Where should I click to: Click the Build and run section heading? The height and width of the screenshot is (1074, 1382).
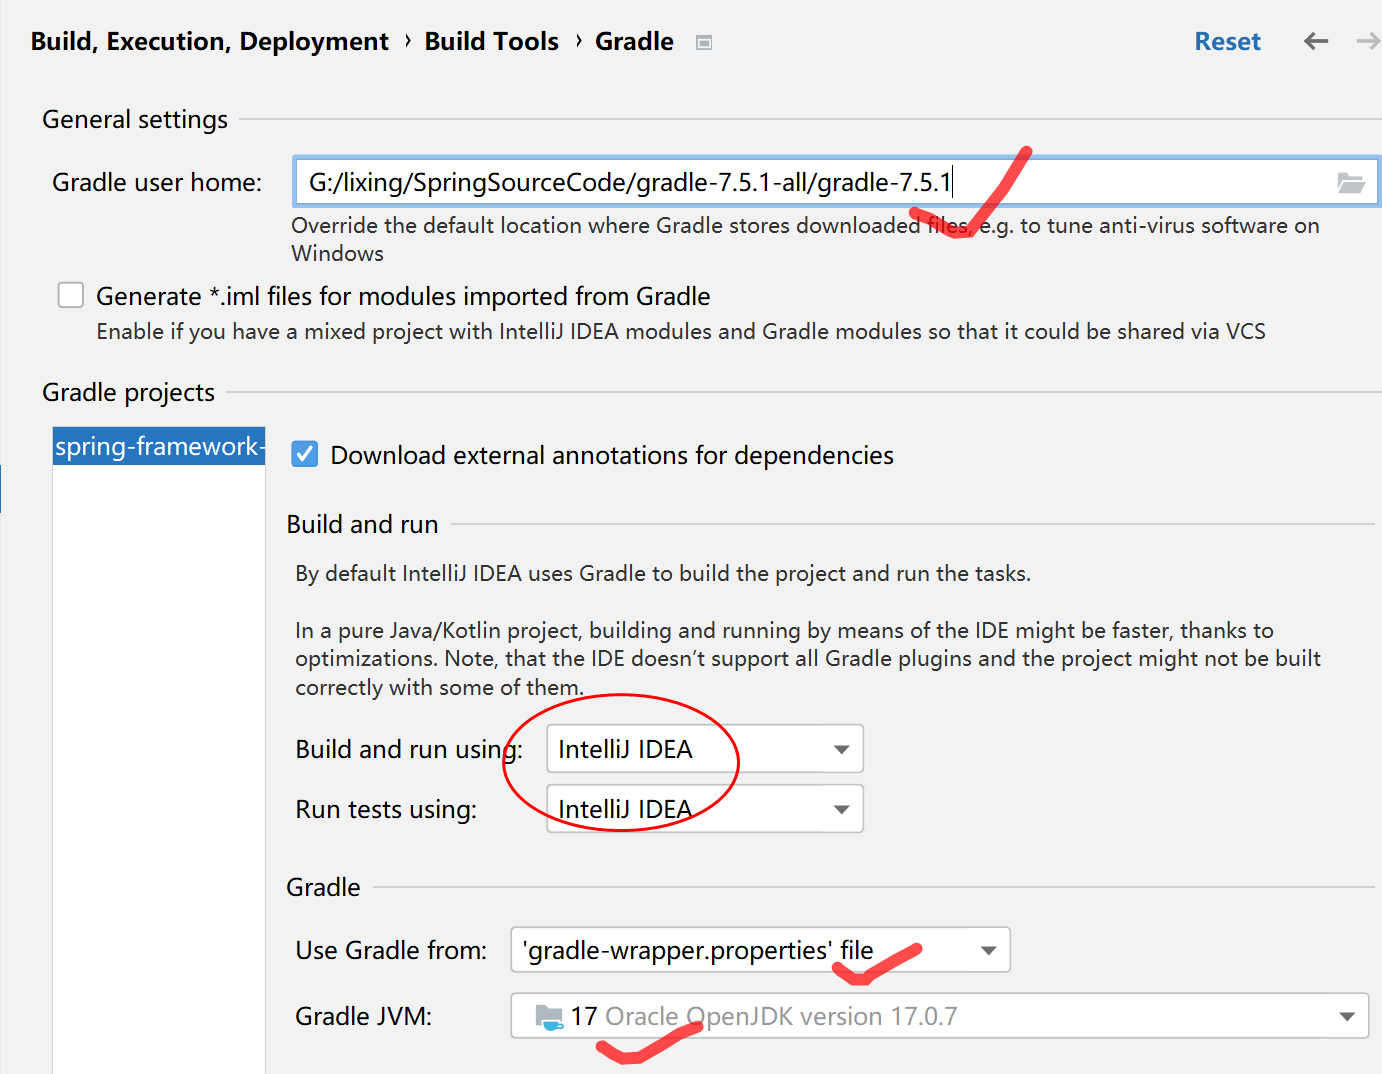point(362,524)
